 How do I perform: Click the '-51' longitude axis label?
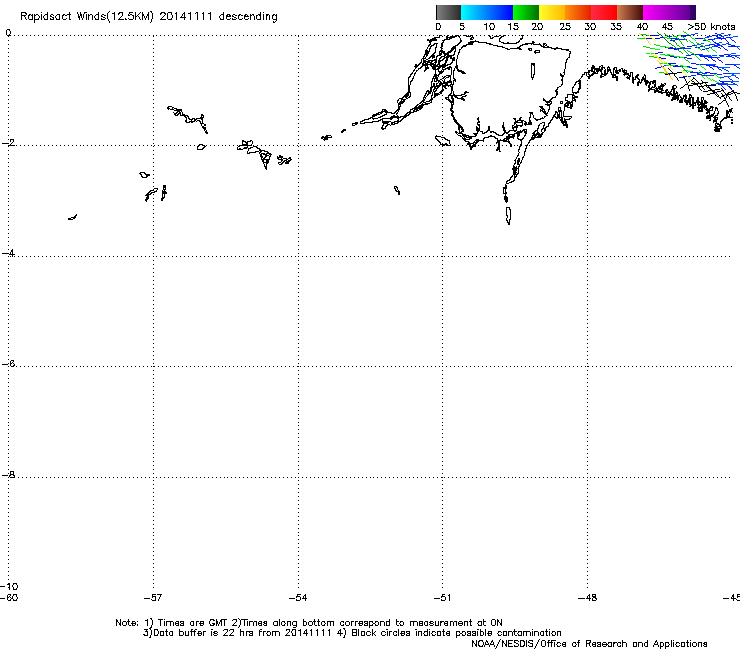click(442, 598)
